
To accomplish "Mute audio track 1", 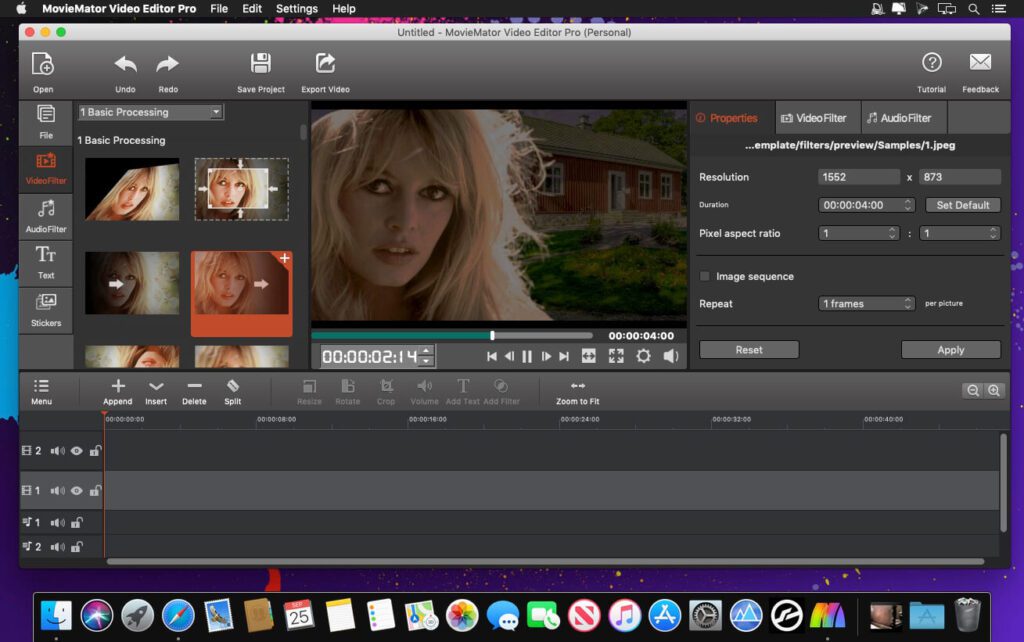I will [60, 521].
